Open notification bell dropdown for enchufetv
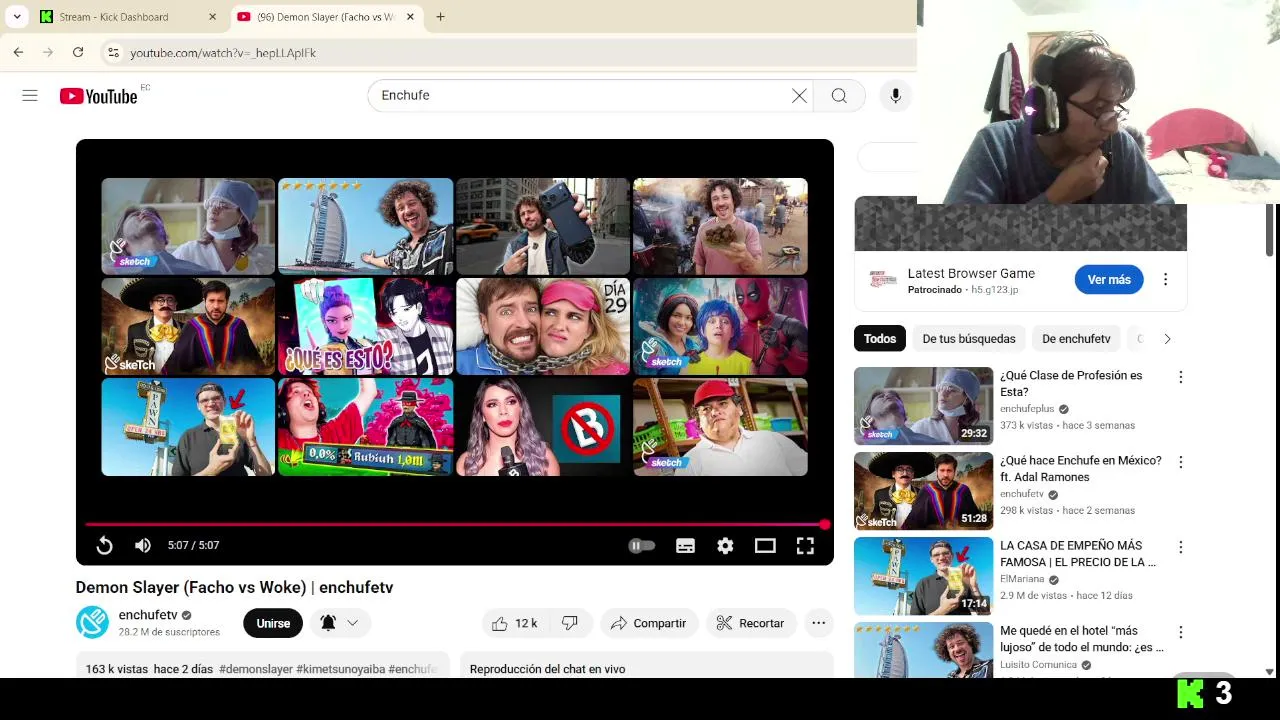 (x=340, y=623)
